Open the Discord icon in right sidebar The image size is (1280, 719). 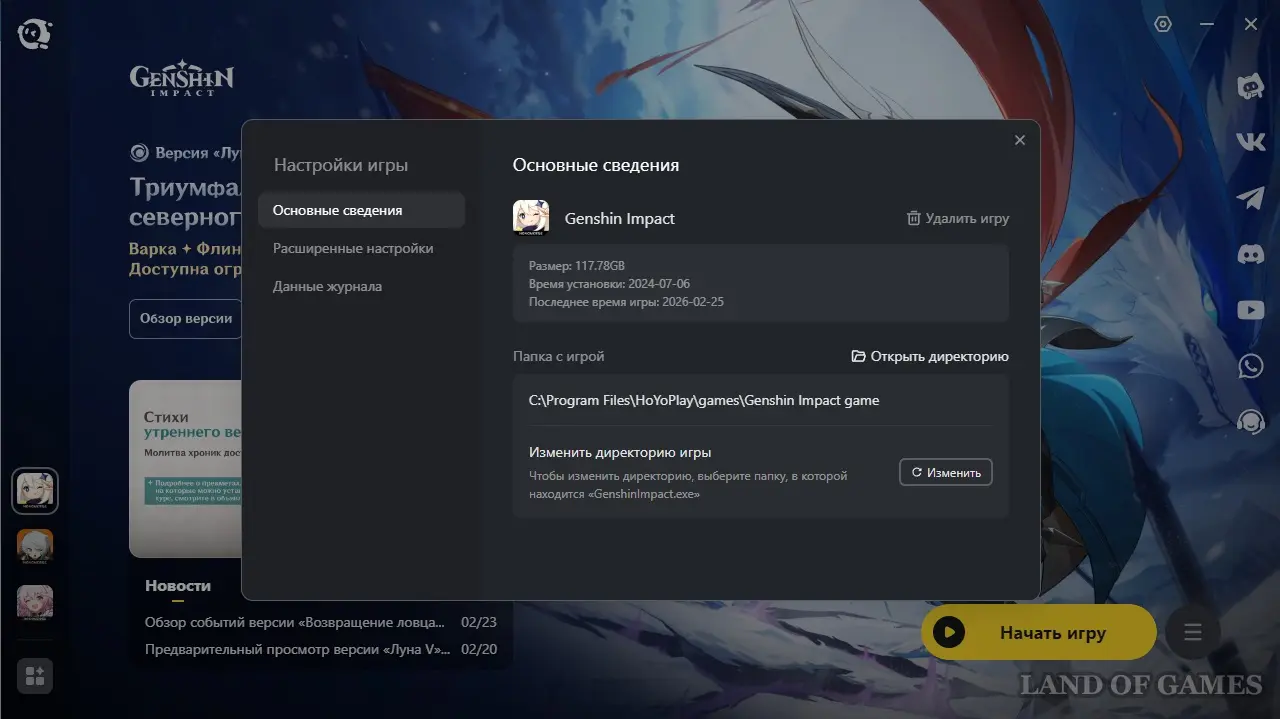point(1250,254)
